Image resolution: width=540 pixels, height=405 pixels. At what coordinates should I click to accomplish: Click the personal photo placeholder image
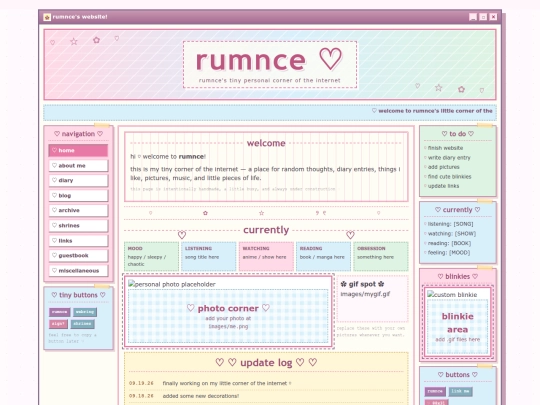click(172, 284)
